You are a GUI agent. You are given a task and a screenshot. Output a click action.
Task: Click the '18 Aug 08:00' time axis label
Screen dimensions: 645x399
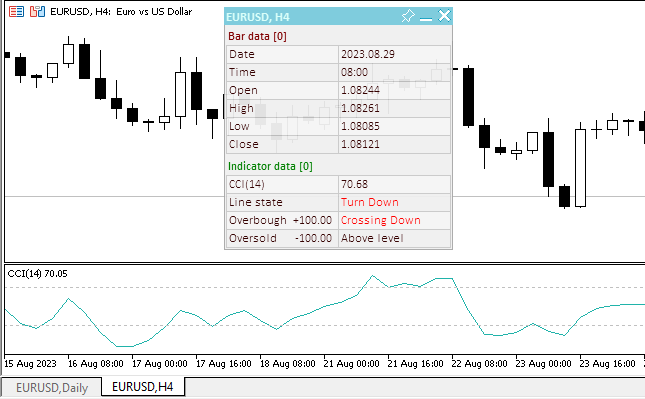[x=288, y=364]
